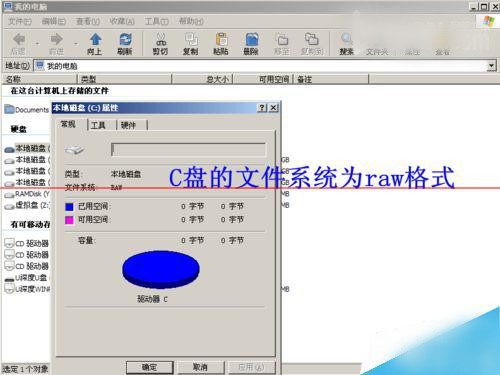The height and width of the screenshot is (375, 500).
Task: Sort by the 备注 column header
Action: [331, 79]
